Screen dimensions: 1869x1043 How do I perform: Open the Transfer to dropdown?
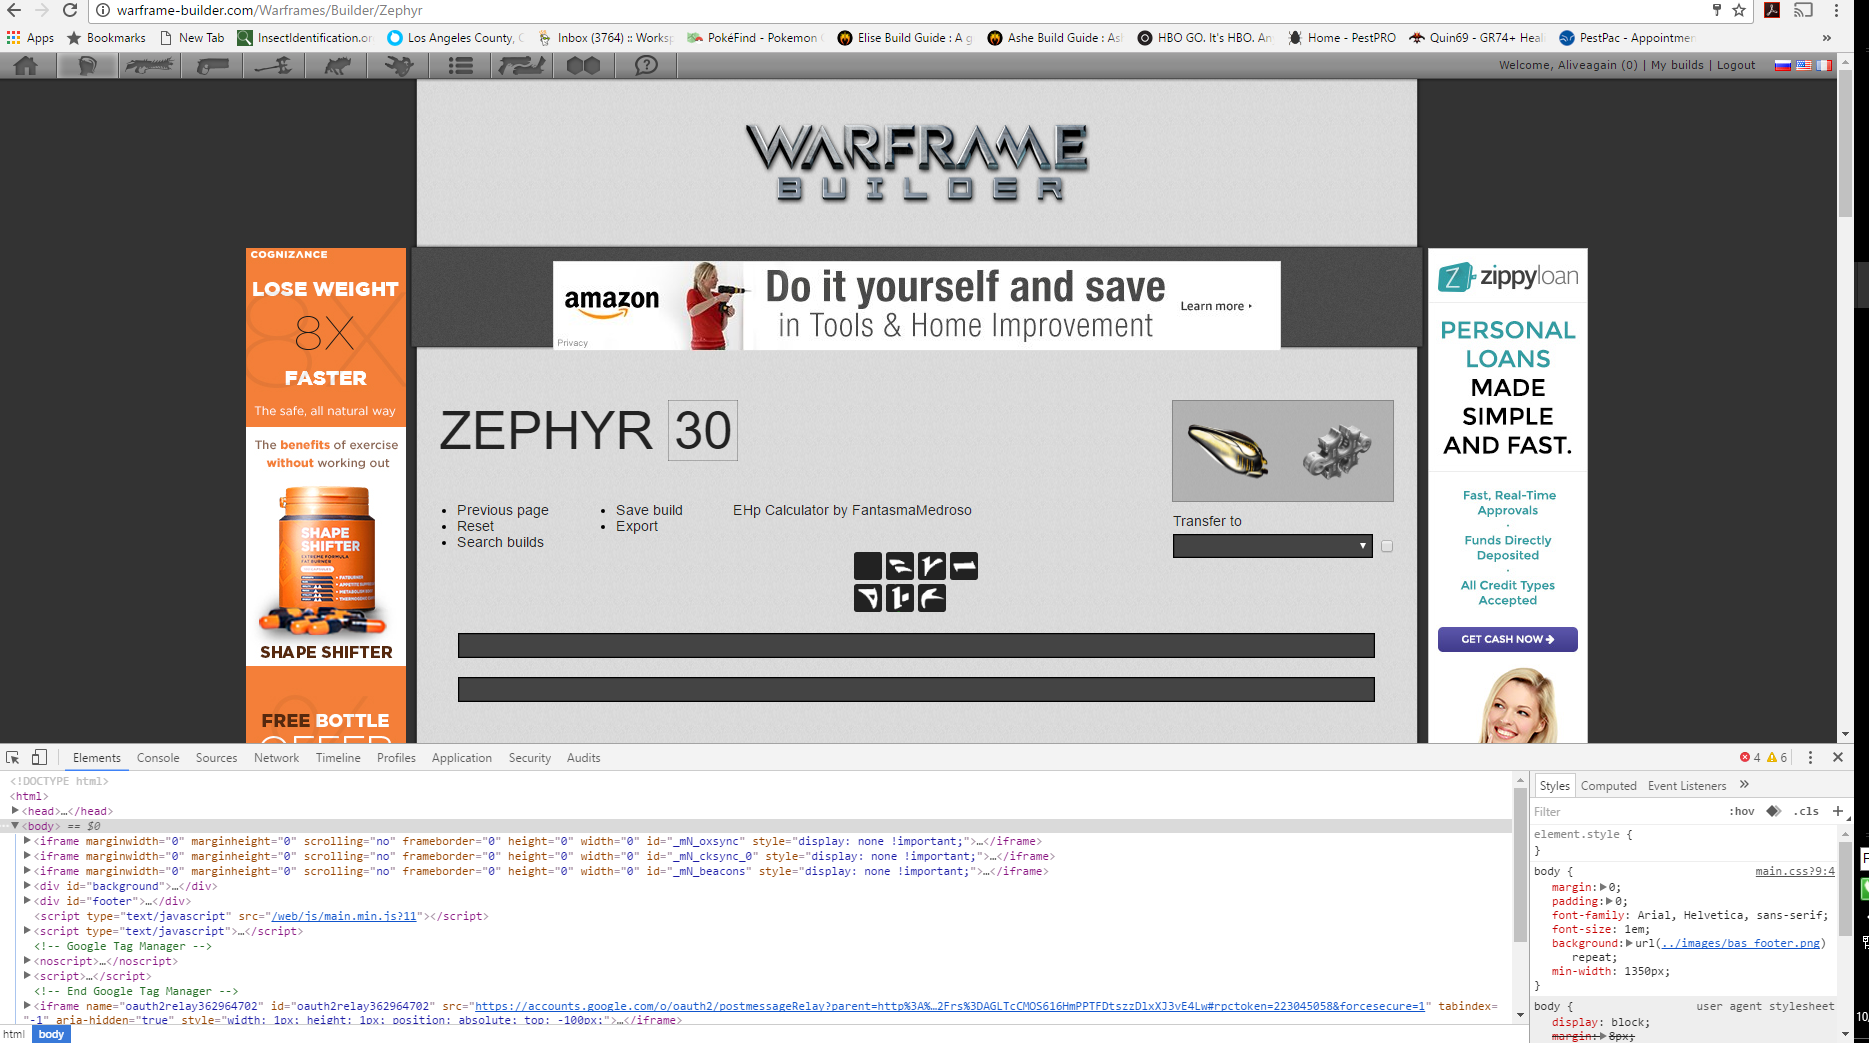(1272, 546)
